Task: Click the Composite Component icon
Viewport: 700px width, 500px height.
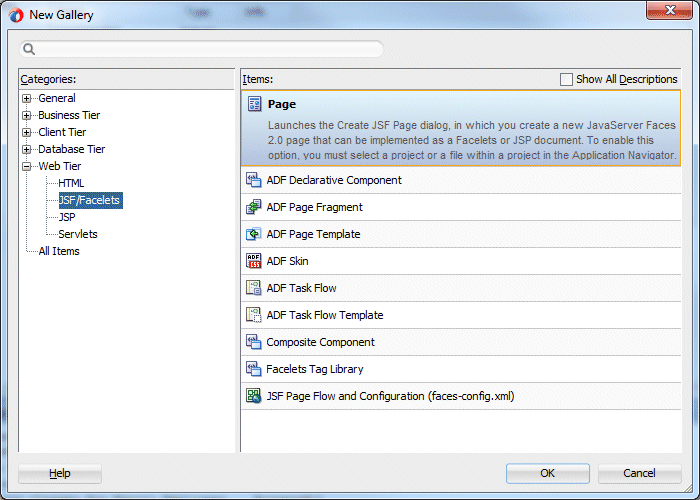Action: (254, 342)
